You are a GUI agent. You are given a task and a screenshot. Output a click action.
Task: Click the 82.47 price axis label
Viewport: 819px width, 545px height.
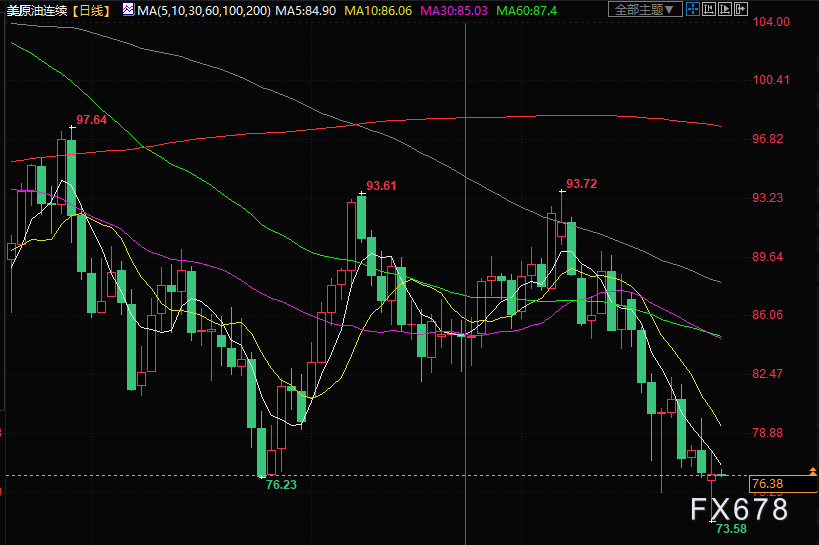tap(768, 373)
